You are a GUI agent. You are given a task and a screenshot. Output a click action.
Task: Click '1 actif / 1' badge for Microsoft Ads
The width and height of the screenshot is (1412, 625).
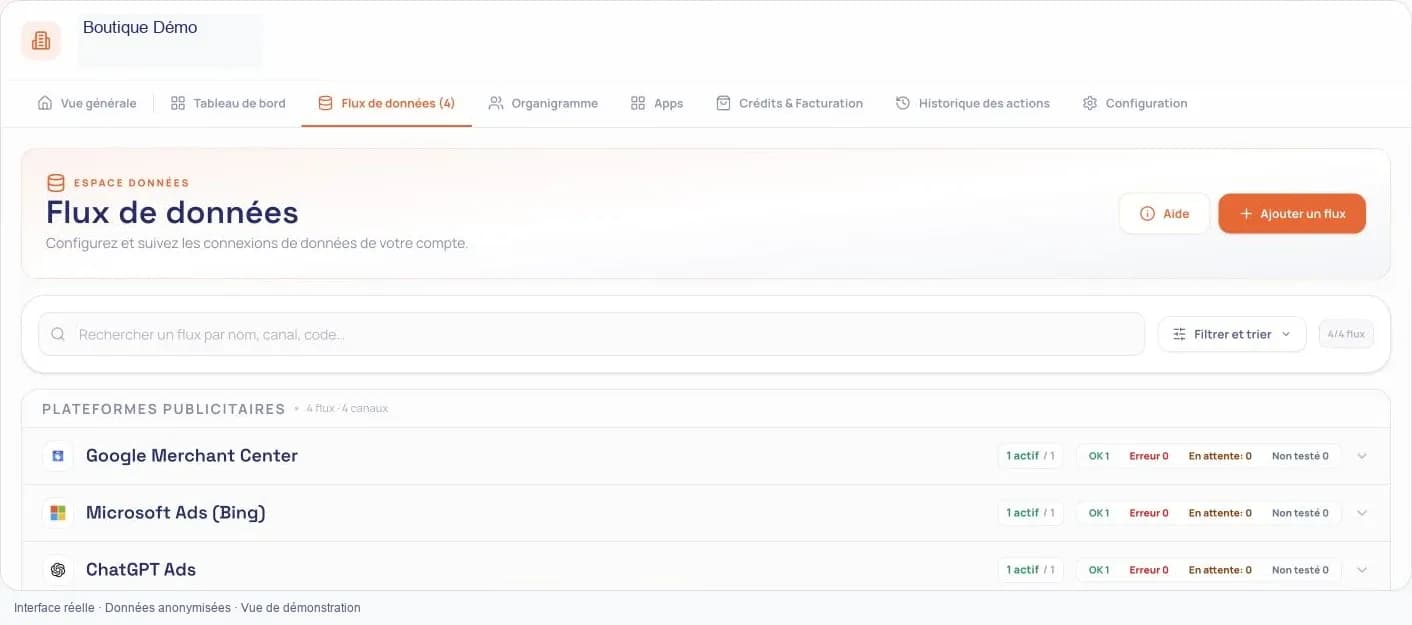[x=1030, y=513]
